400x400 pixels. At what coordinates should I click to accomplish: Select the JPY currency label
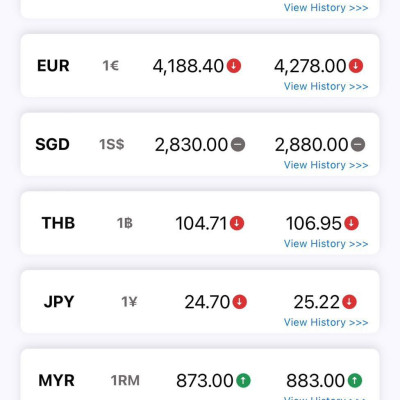coord(59,302)
